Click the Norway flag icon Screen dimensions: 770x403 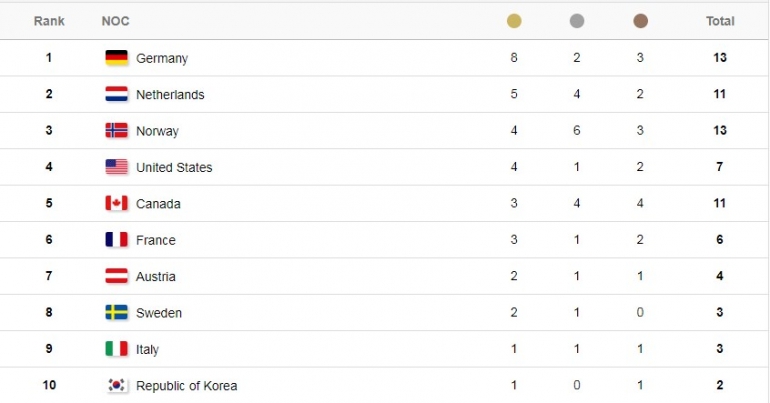coord(116,131)
